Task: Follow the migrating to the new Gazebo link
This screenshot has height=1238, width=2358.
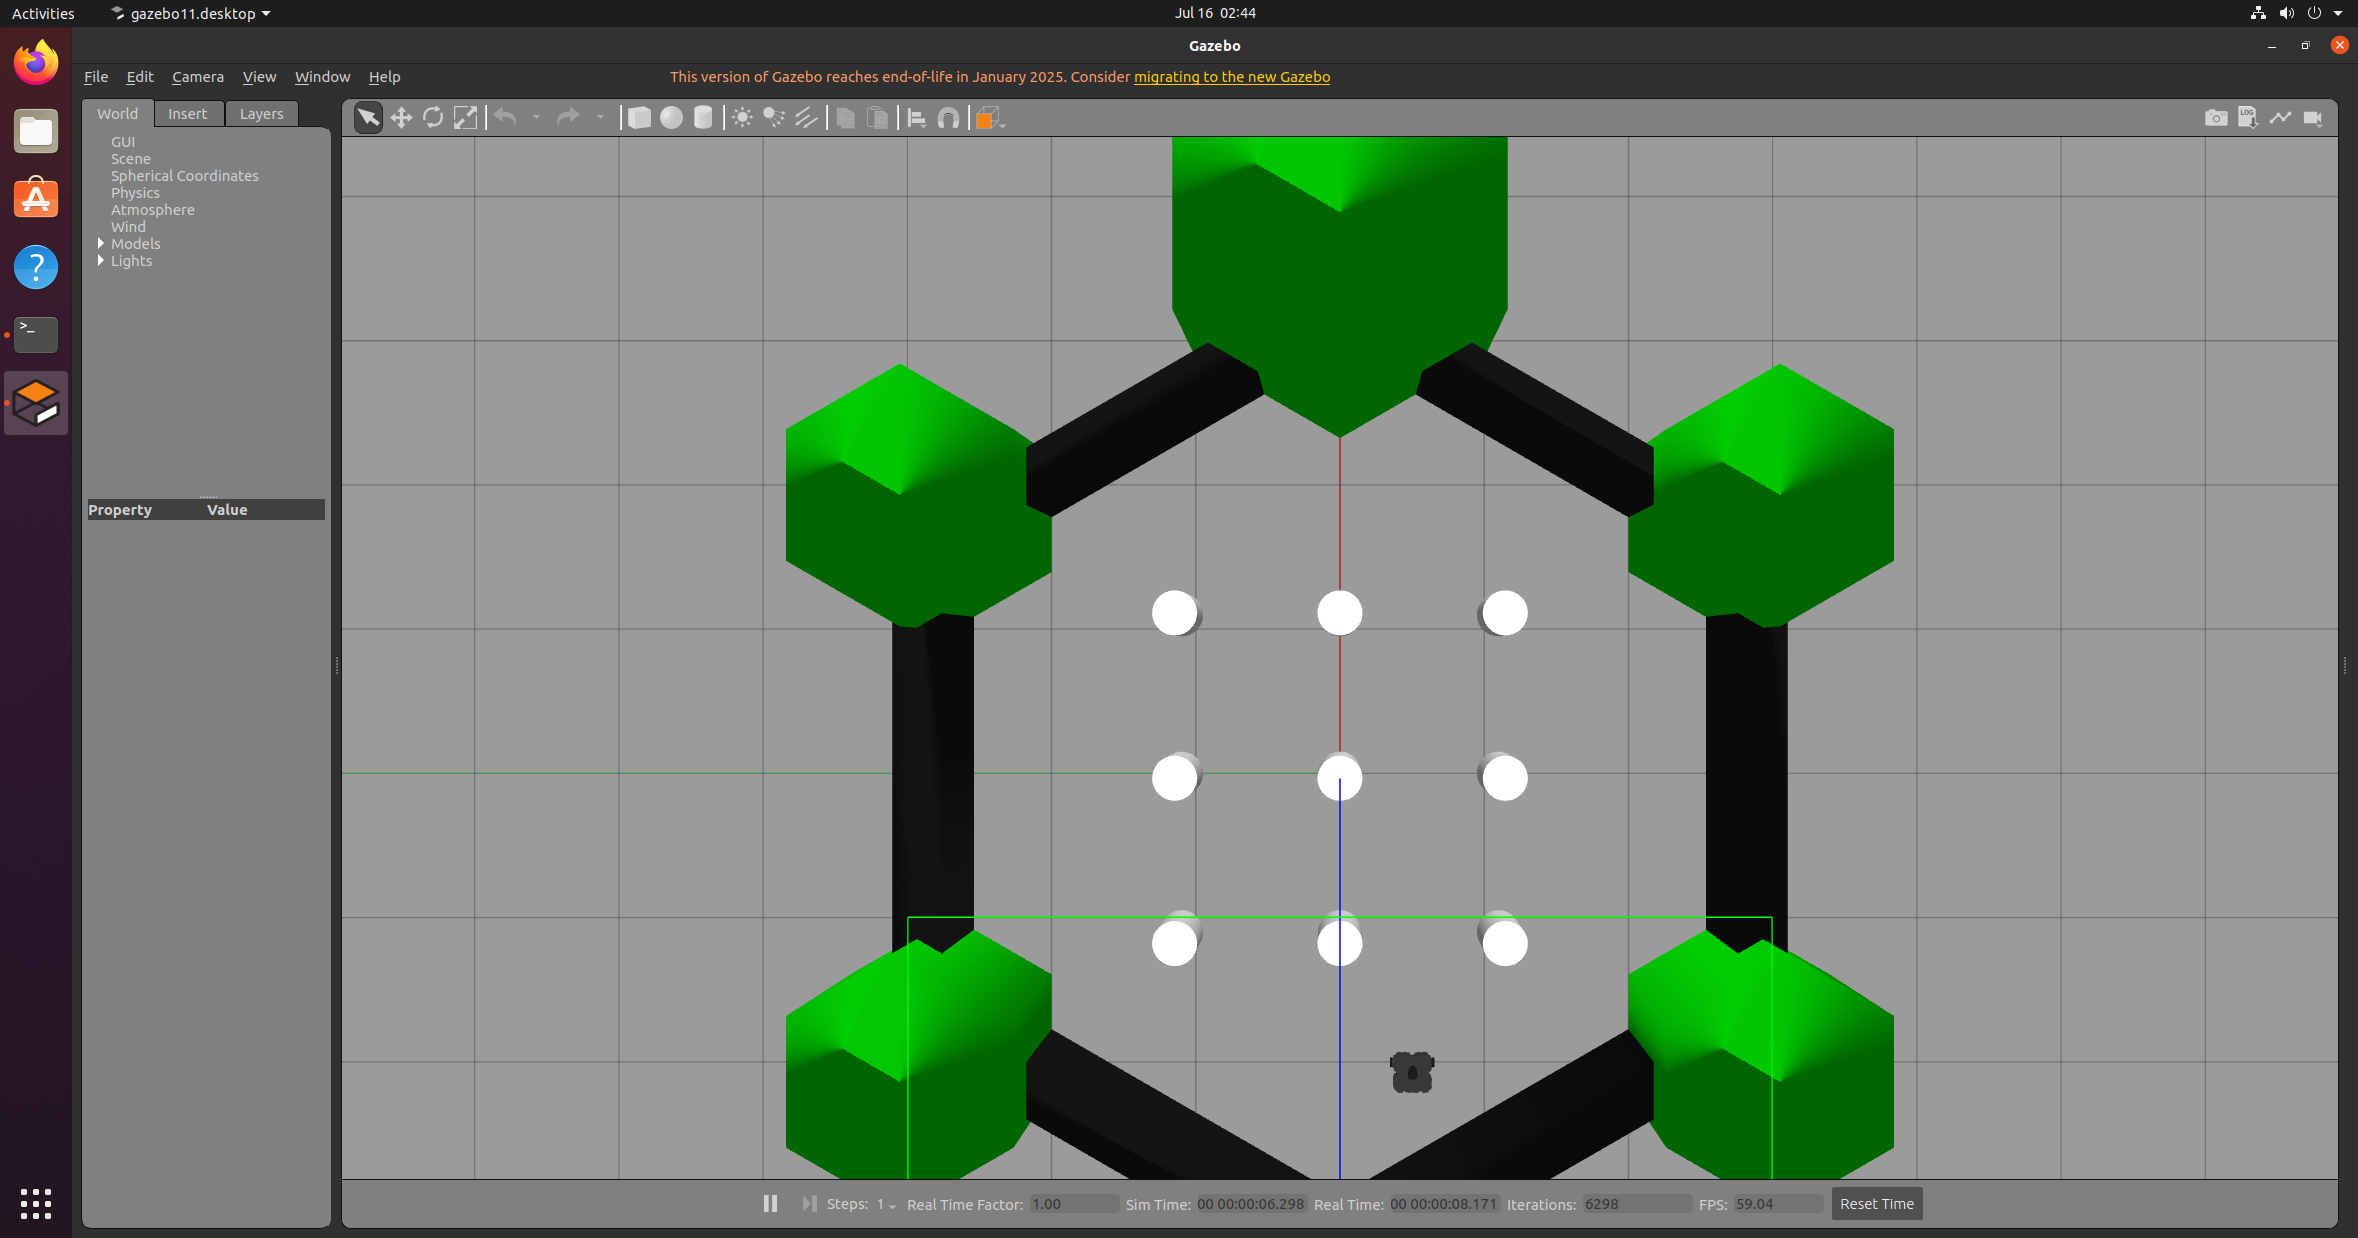Action: coord(1231,76)
